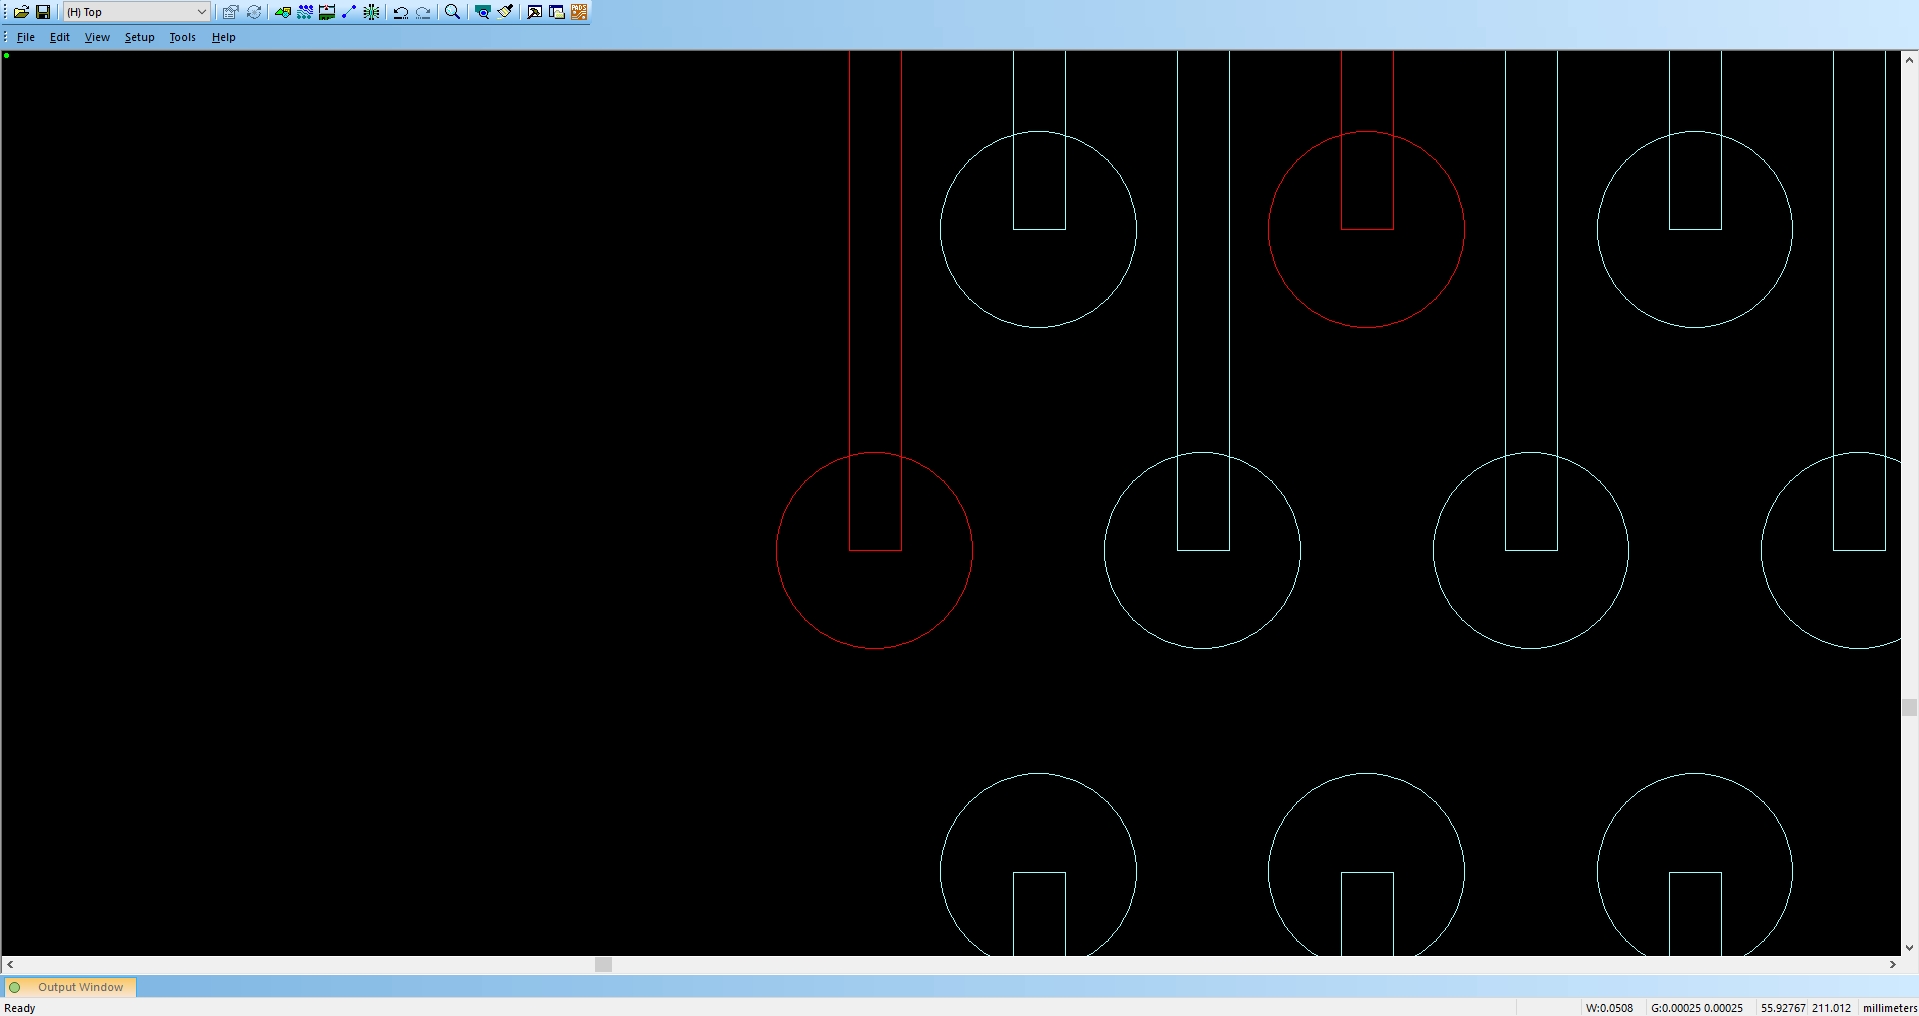Click the Redo arrow icon
Viewport: 1919px width, 1016px height.
coord(423,12)
